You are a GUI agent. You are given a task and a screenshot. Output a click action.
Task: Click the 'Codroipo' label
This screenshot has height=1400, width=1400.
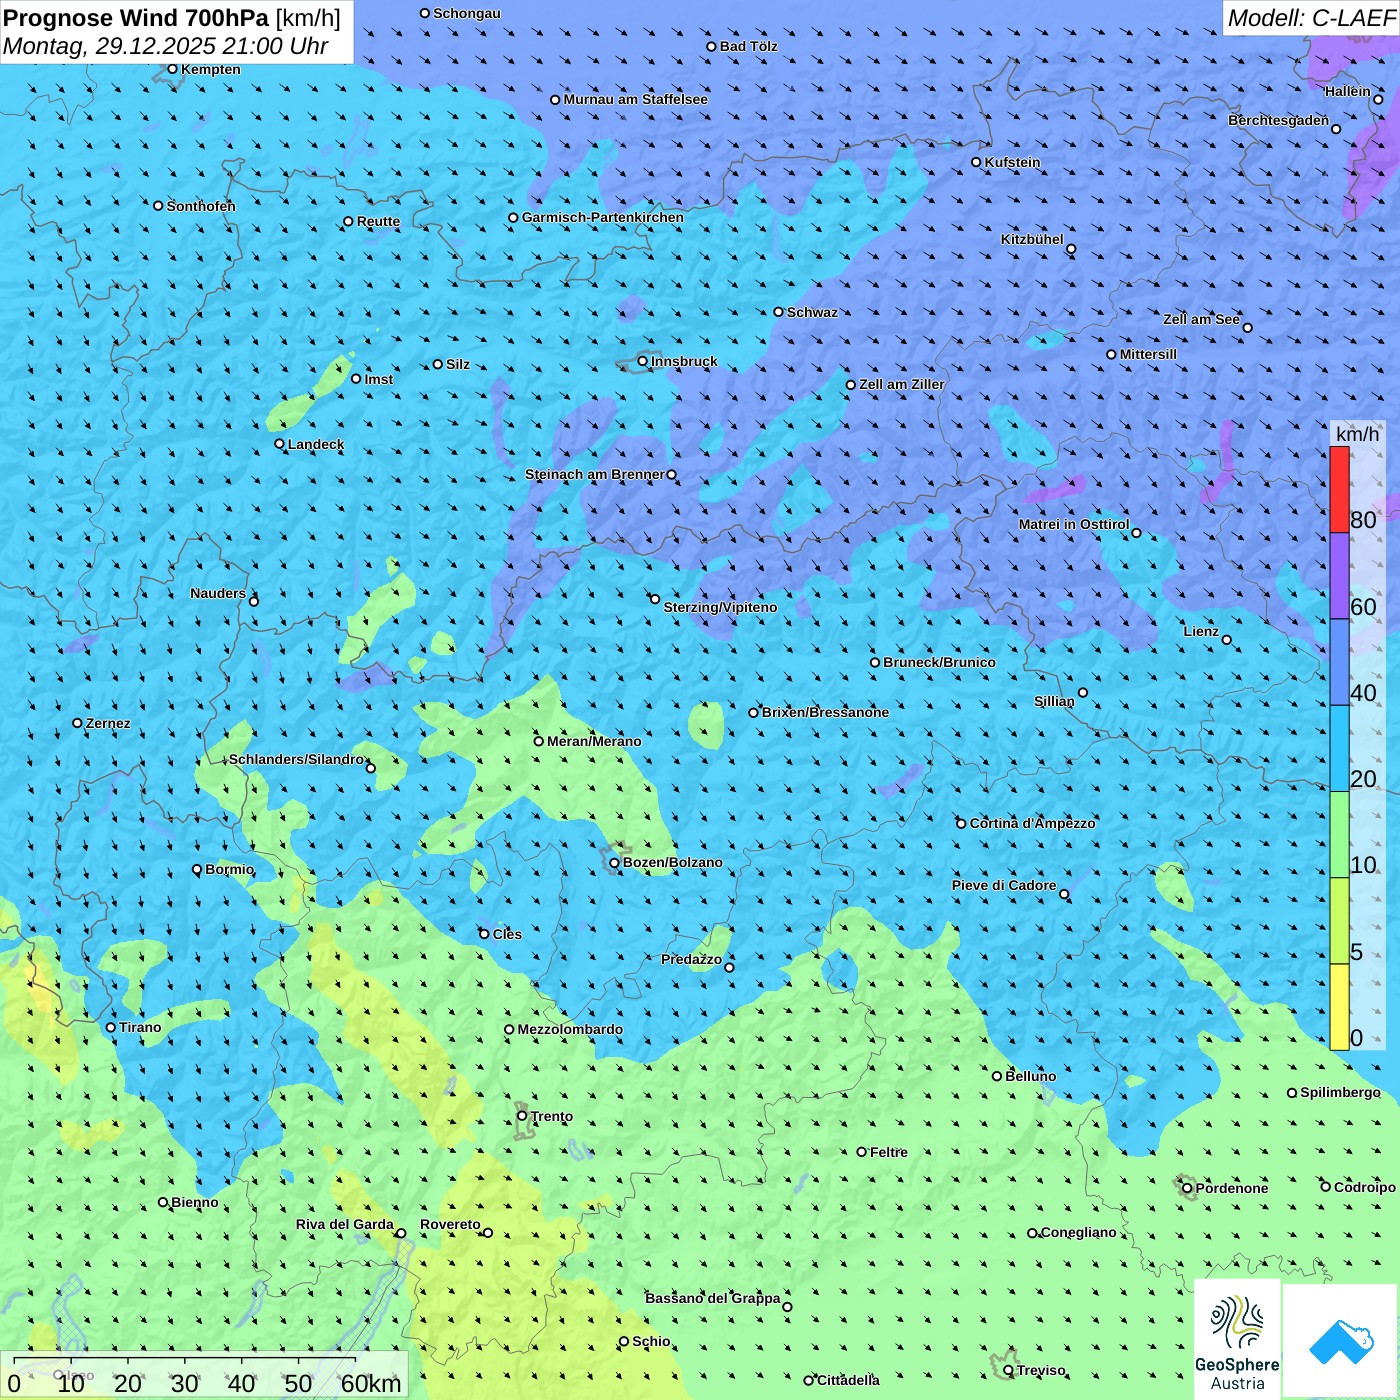click(1365, 1187)
